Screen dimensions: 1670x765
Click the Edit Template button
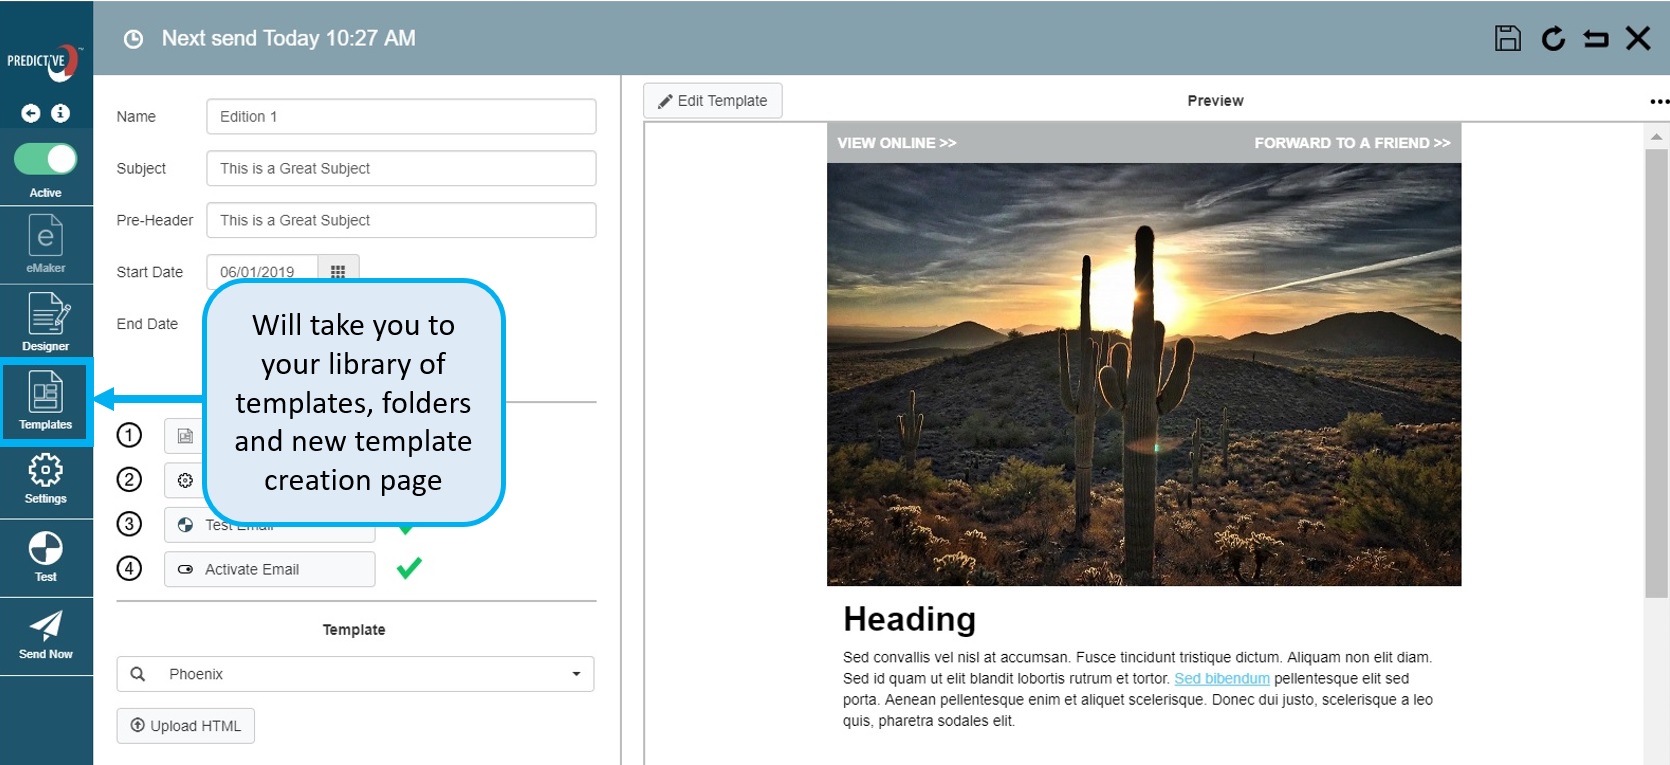712,101
